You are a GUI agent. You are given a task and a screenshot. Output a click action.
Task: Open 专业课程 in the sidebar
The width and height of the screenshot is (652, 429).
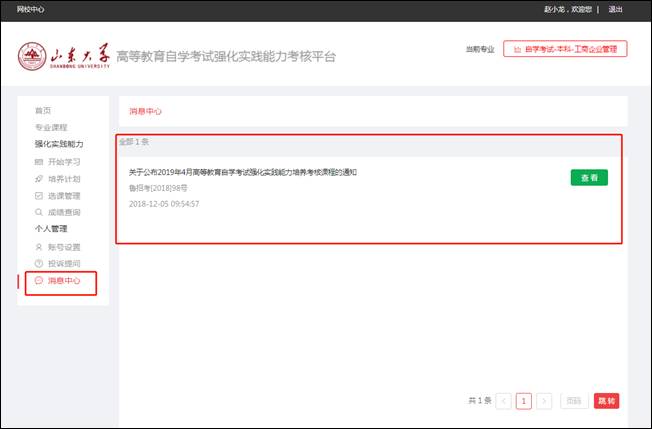[51, 127]
